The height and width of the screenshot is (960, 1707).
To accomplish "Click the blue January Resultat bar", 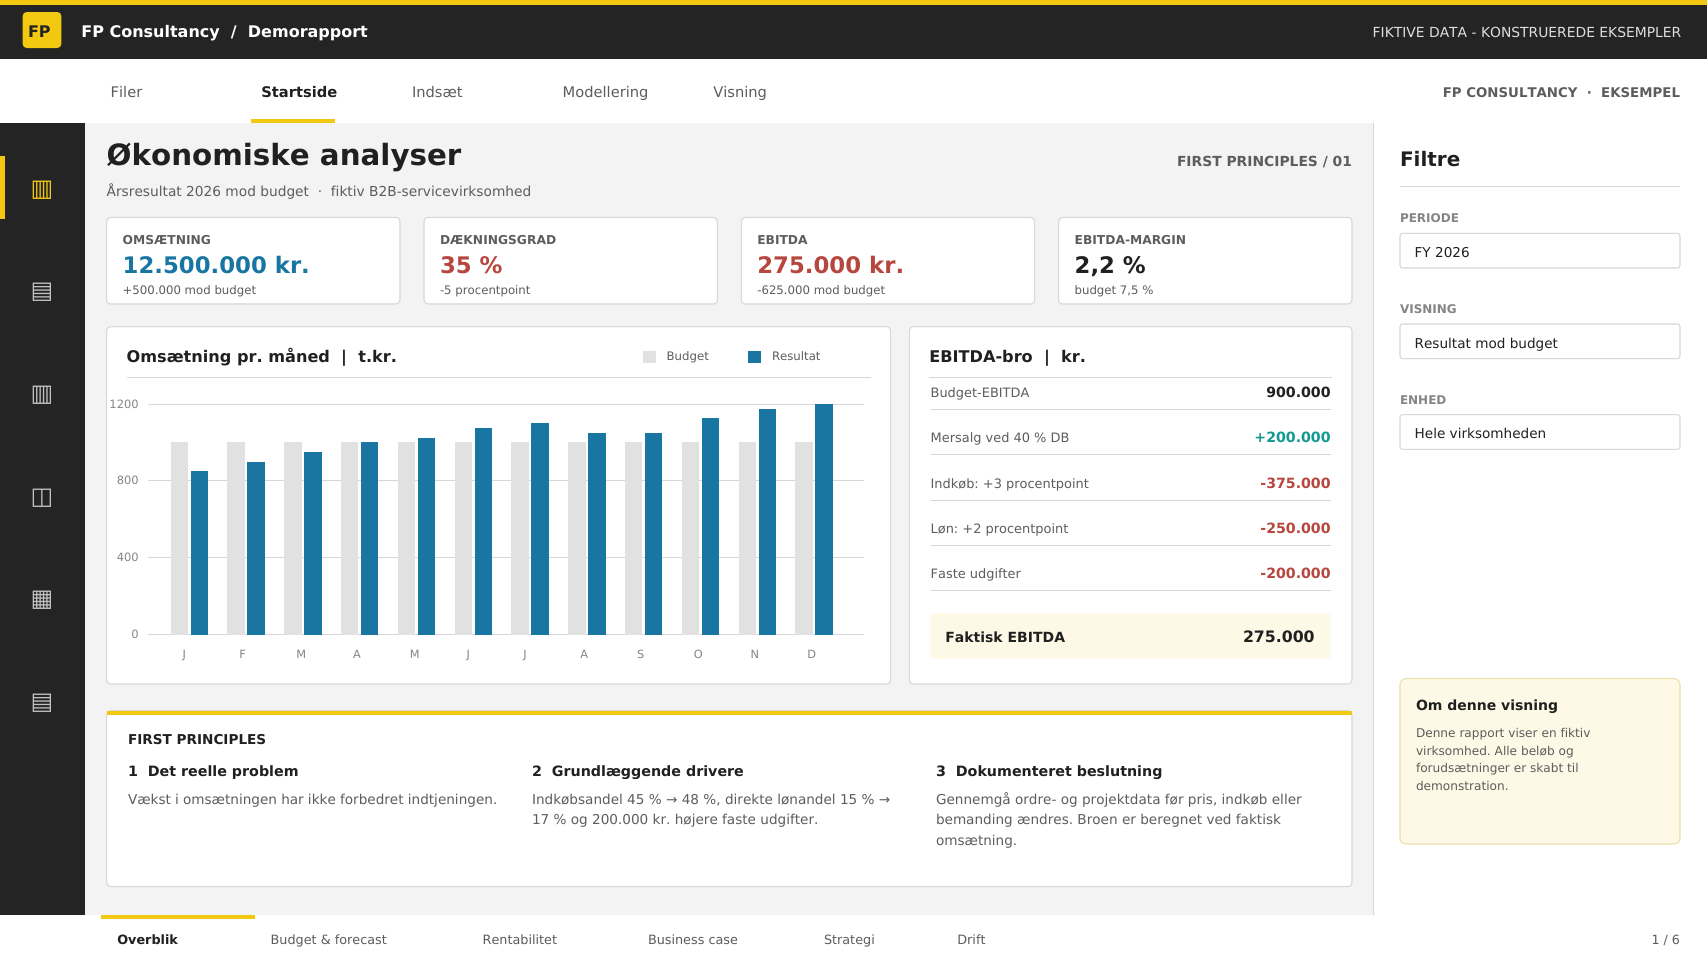I will pos(199,553).
